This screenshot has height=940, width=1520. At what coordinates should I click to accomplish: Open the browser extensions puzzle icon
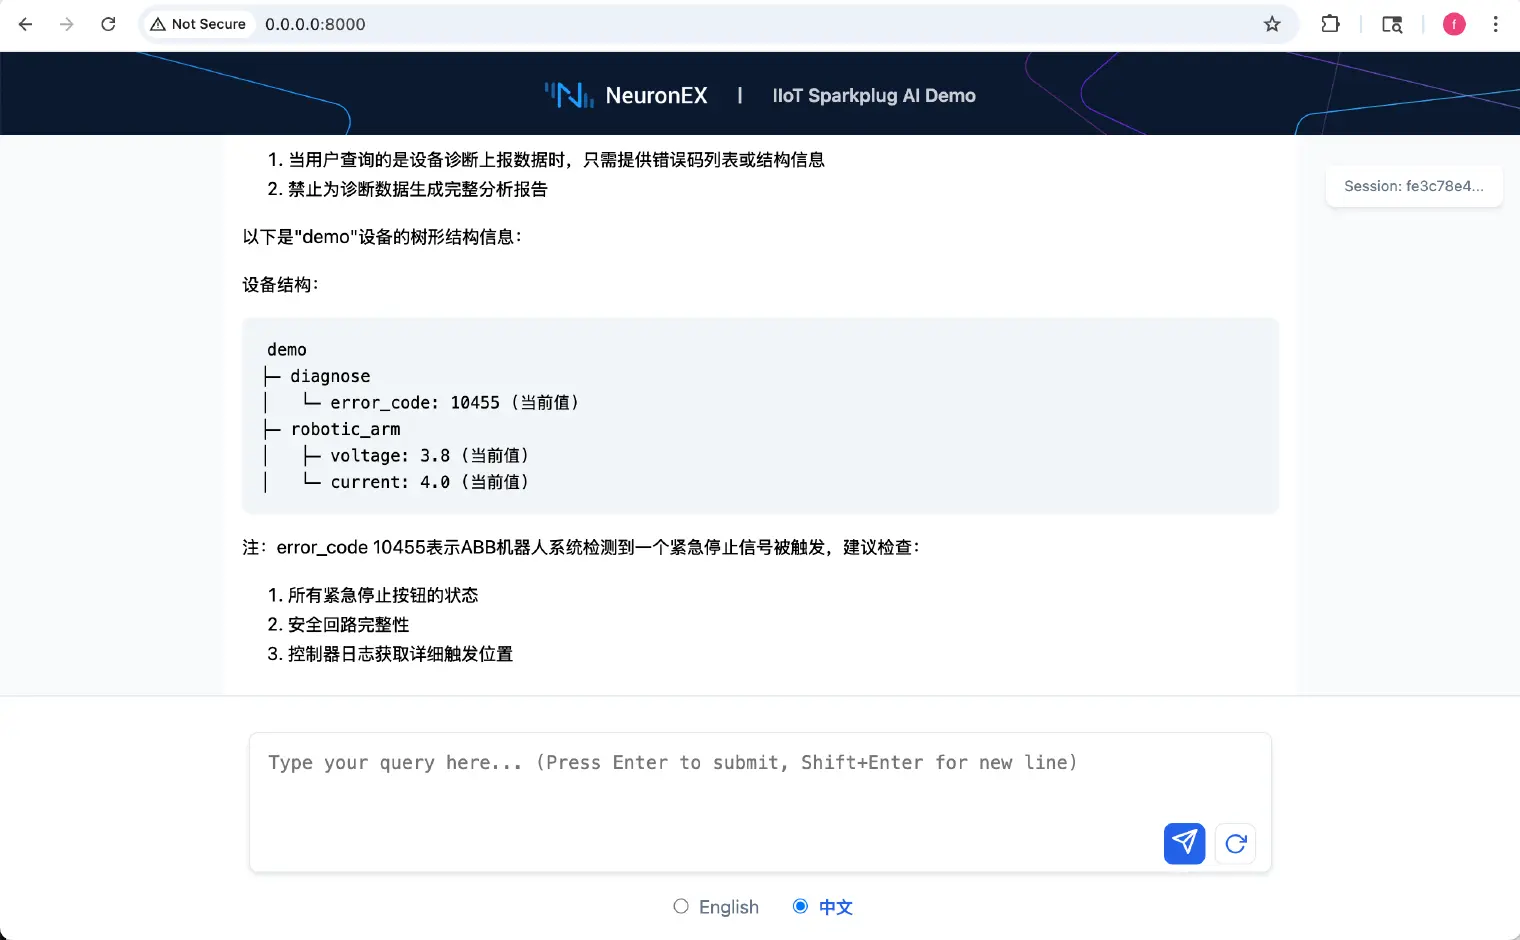(x=1330, y=24)
